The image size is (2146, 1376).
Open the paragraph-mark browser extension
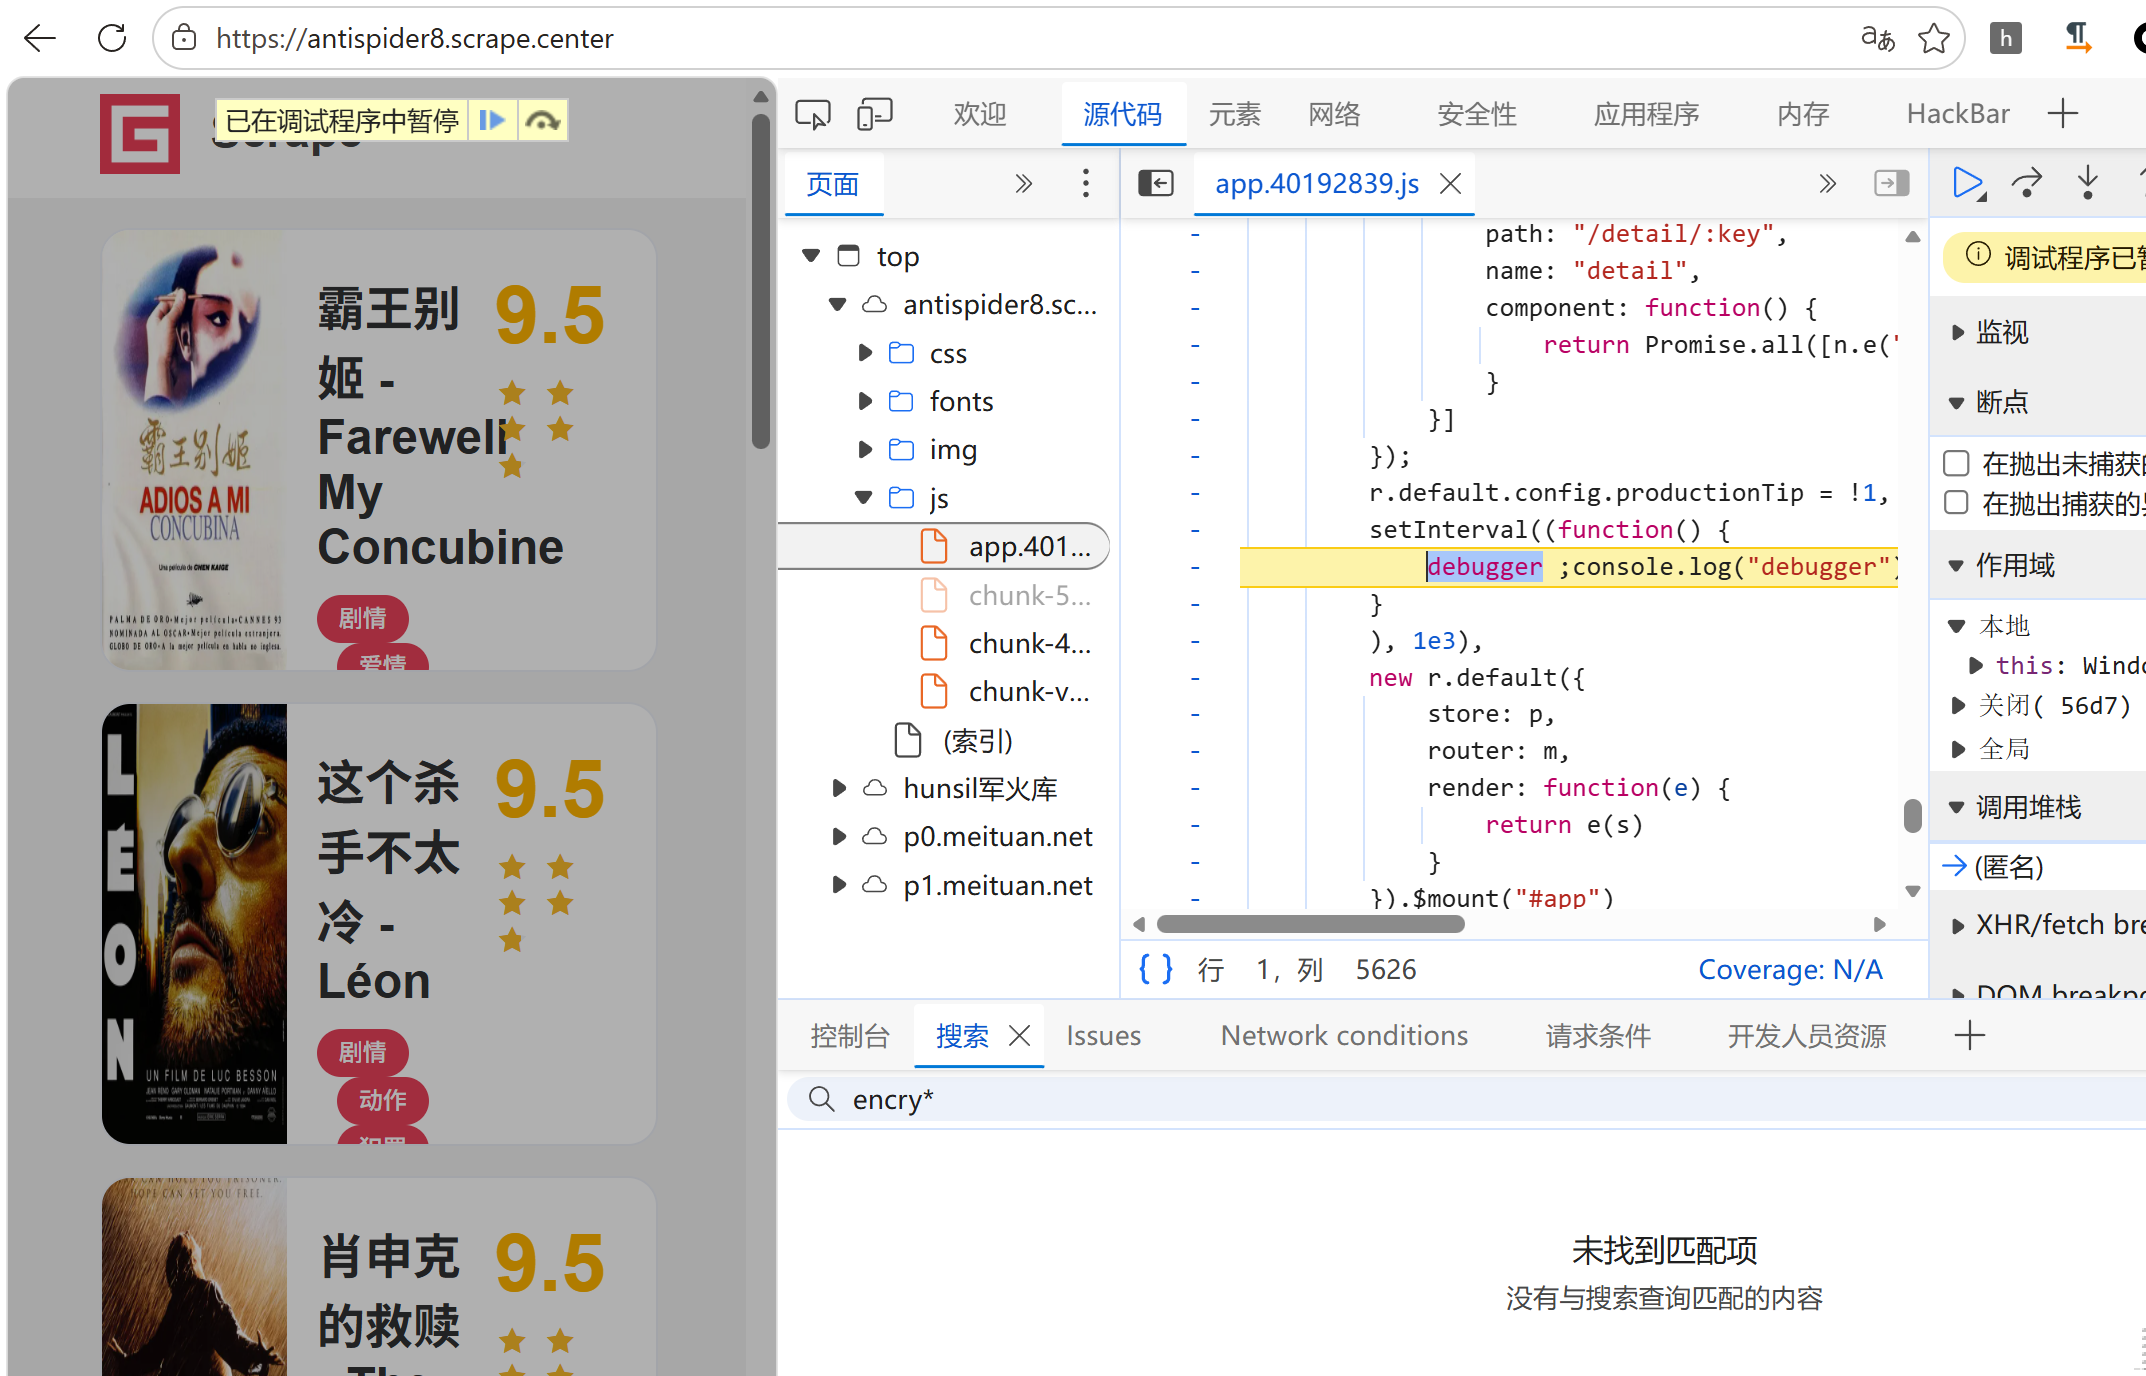[x=2078, y=38]
